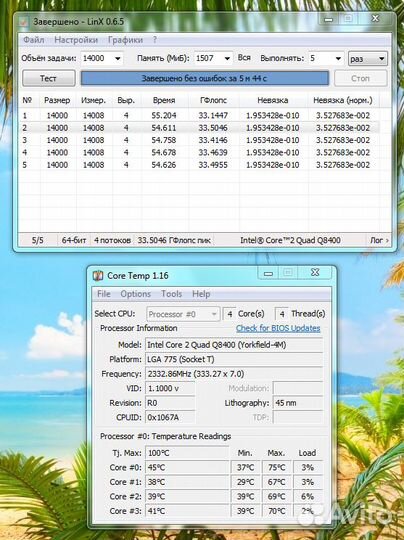Expand the раз units dropdown
The image size is (404, 540).
(368, 59)
